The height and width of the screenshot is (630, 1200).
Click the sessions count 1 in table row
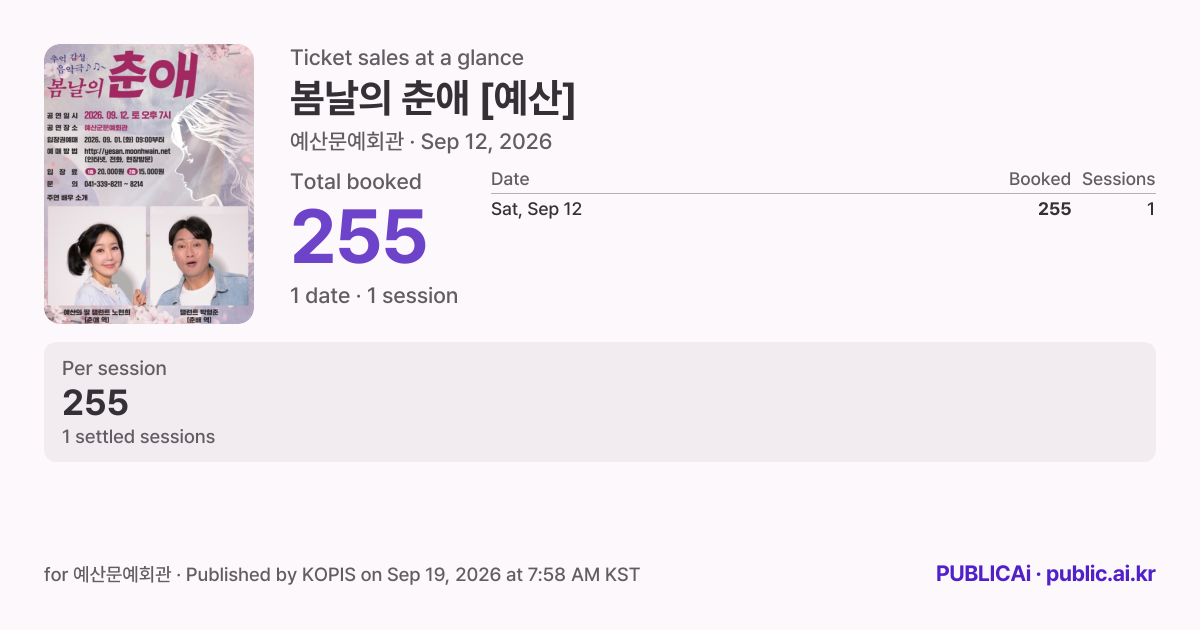(1151, 209)
